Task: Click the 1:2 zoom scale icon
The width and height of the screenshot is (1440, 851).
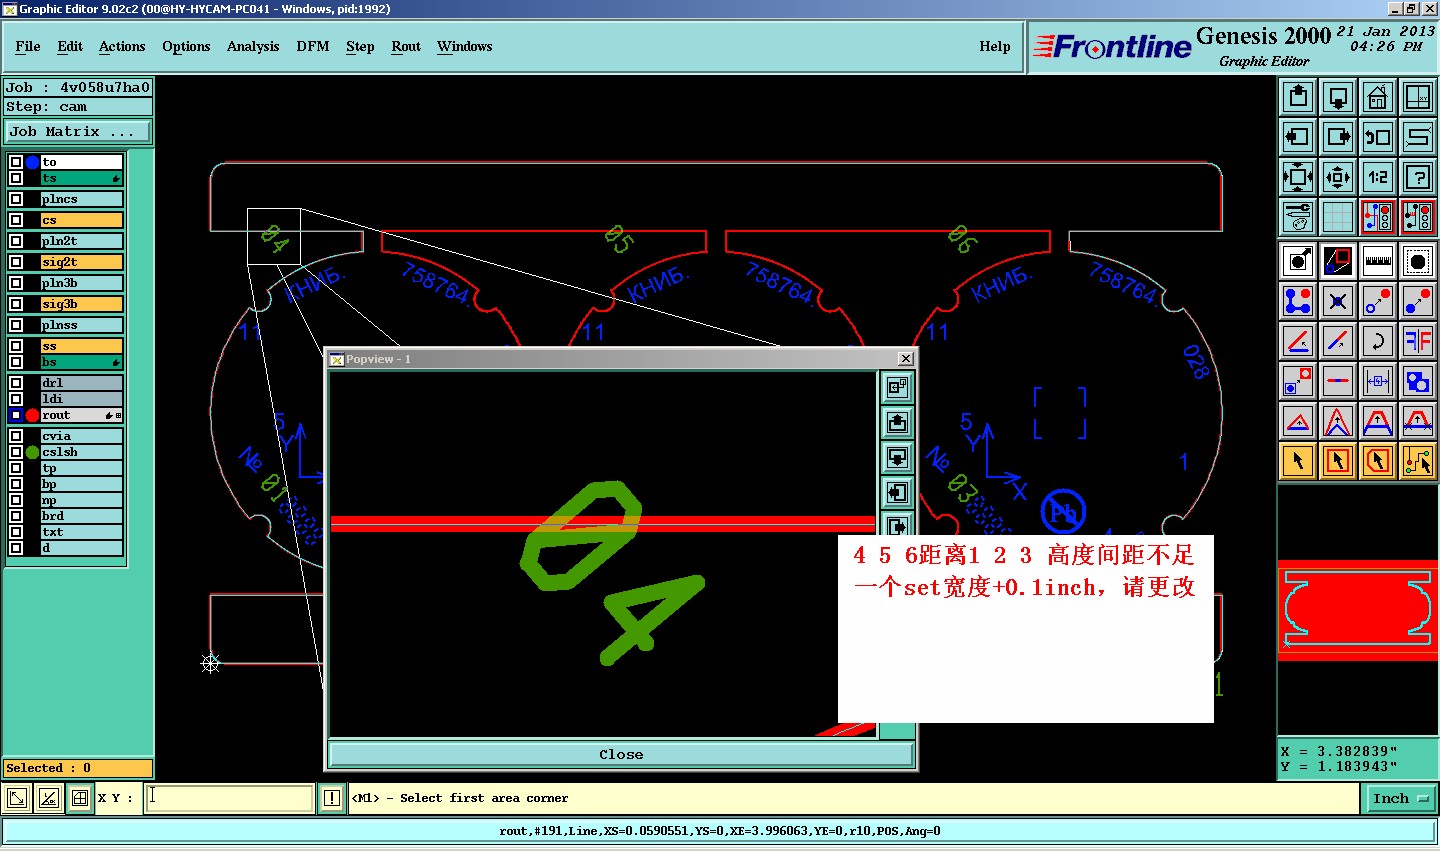Action: [1378, 177]
